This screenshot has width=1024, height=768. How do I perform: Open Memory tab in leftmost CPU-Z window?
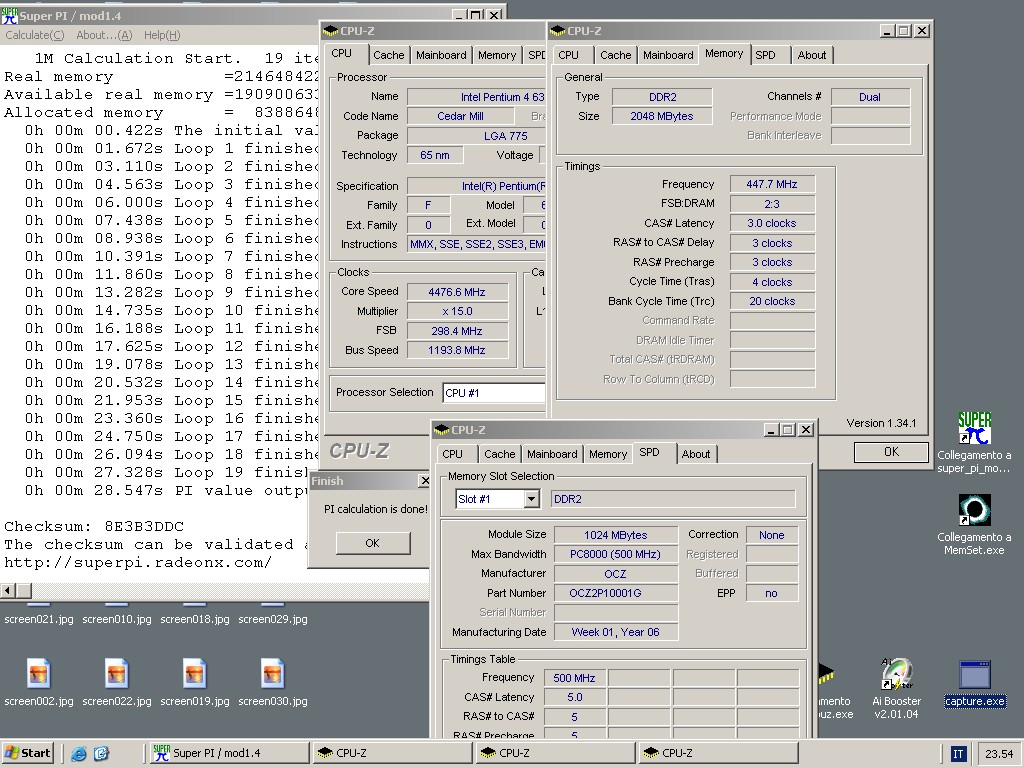click(x=497, y=56)
